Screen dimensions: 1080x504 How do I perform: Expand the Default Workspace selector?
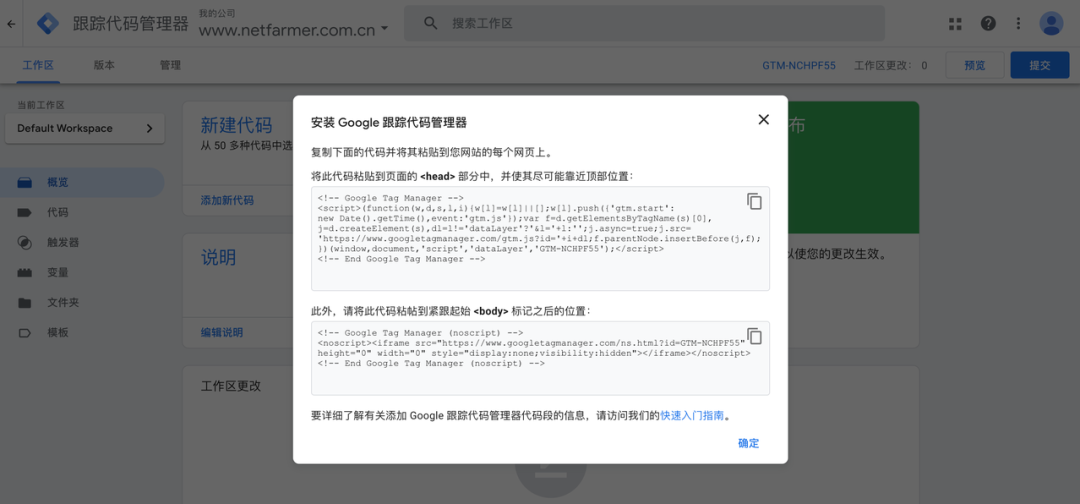coord(85,129)
